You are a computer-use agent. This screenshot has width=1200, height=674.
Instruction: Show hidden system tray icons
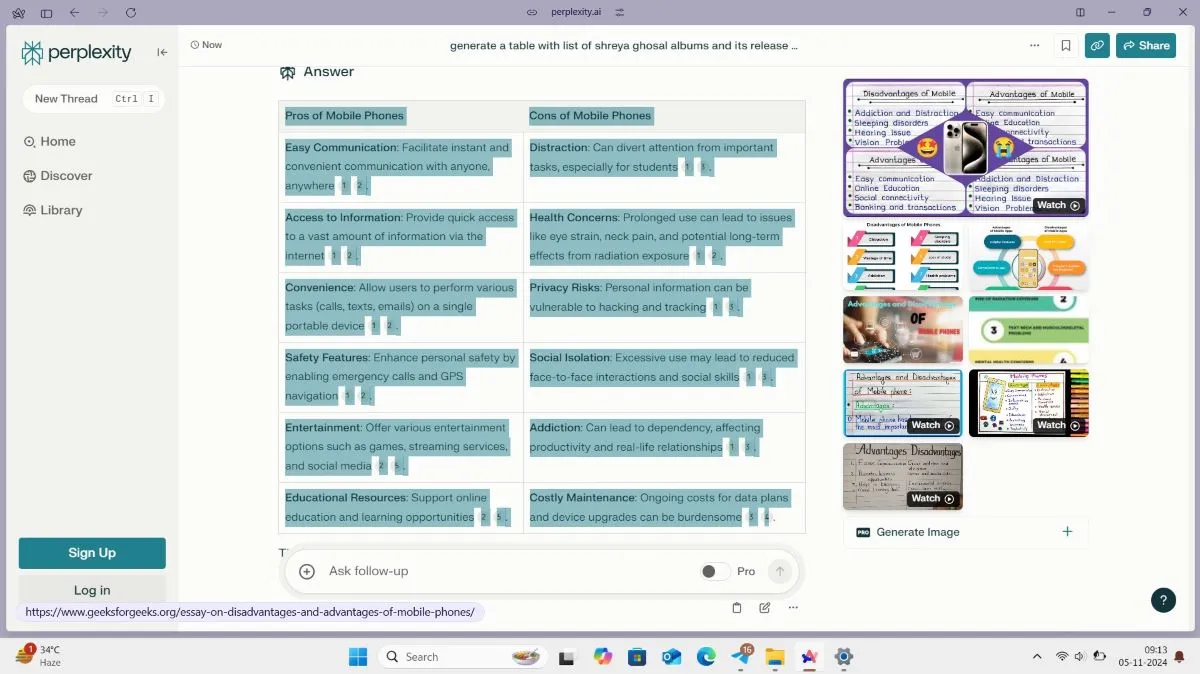1036,657
